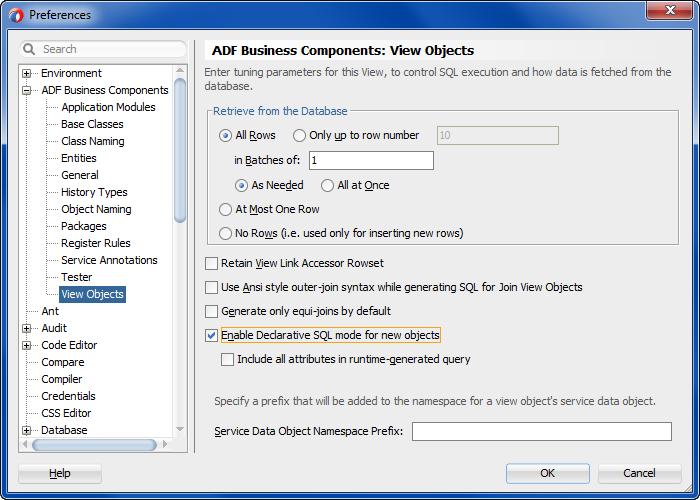Expand the Audit node
The image size is (700, 500).
27,328
